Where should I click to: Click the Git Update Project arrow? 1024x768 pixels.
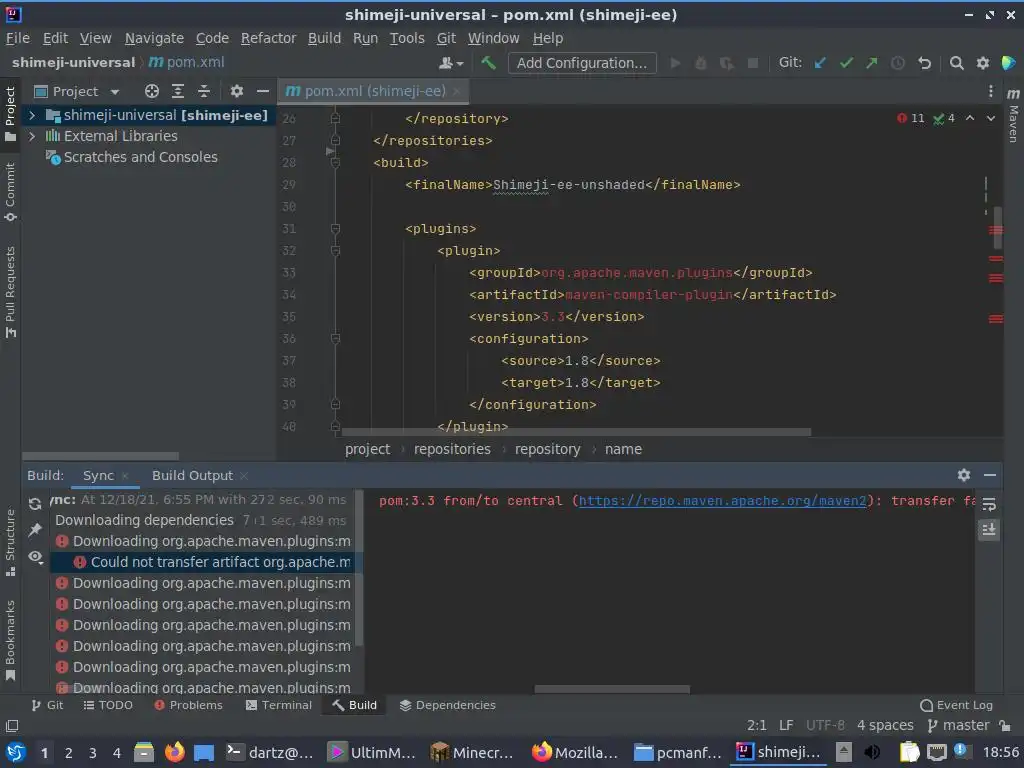(x=820, y=63)
